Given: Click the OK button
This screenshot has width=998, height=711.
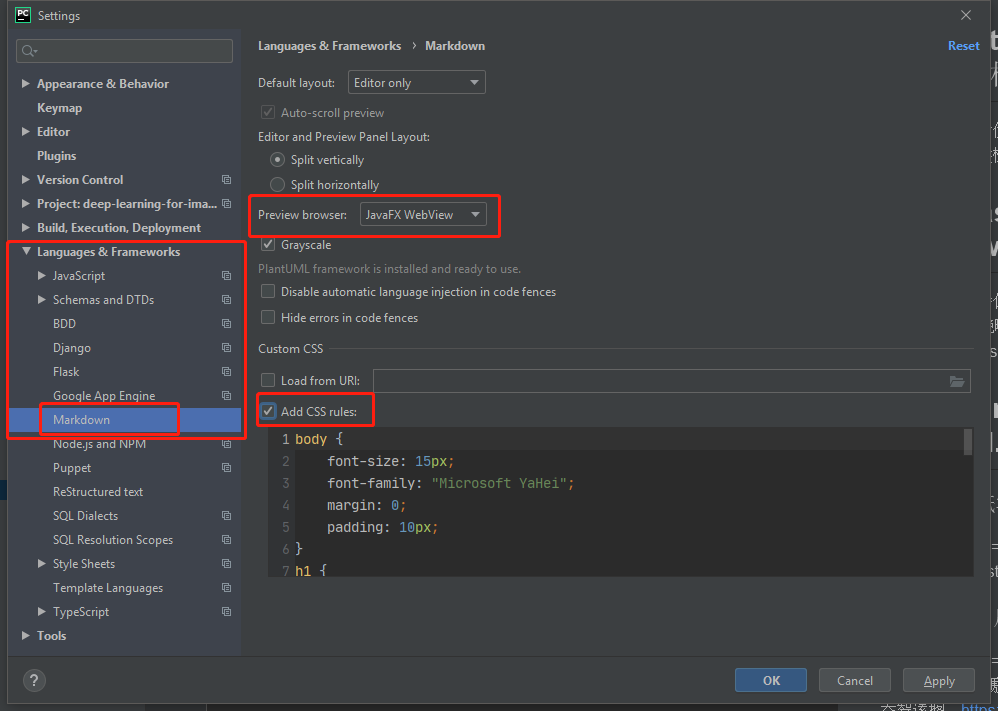Looking at the screenshot, I should pos(771,680).
